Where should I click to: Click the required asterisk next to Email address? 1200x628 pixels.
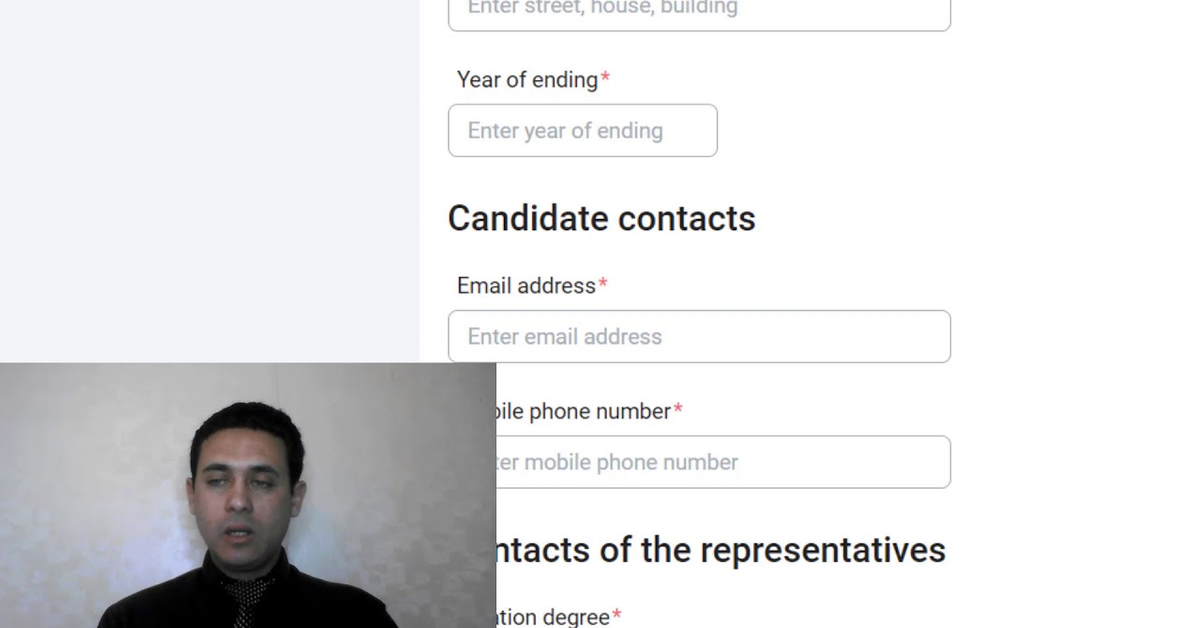(x=603, y=286)
